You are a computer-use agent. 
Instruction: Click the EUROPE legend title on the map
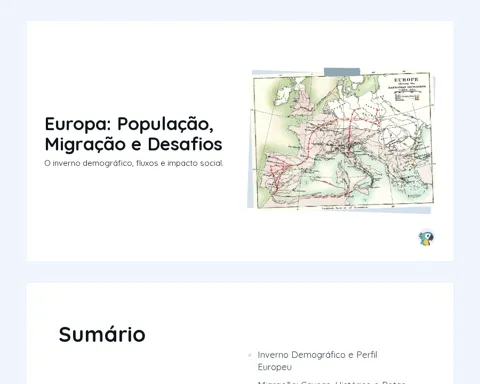point(406,80)
